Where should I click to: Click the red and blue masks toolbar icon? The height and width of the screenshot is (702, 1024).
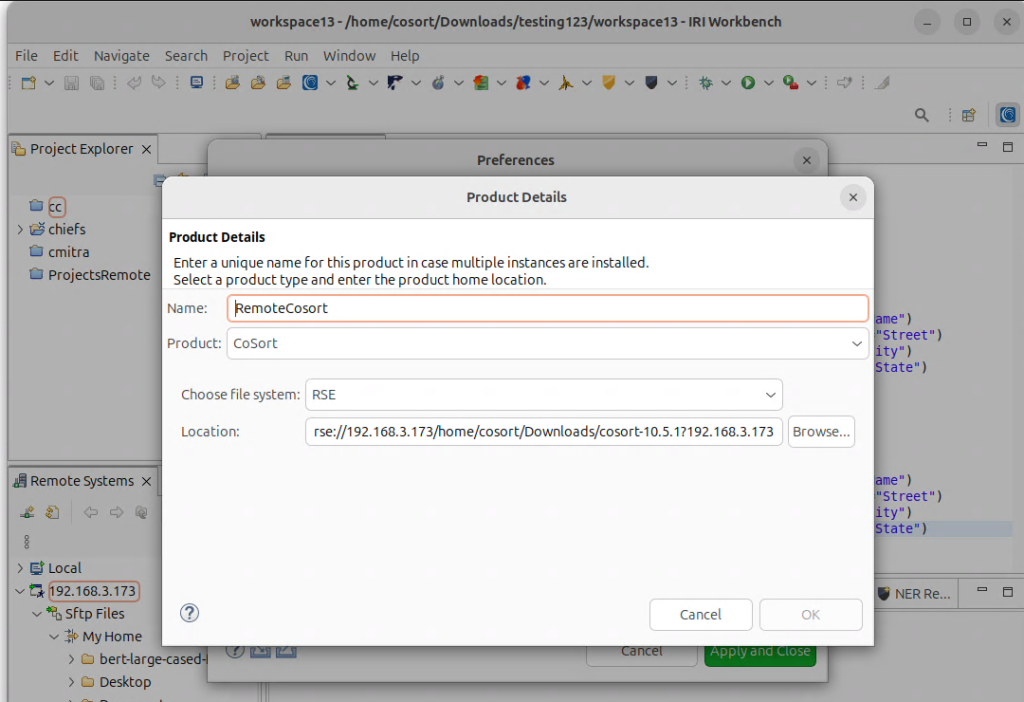pos(523,83)
